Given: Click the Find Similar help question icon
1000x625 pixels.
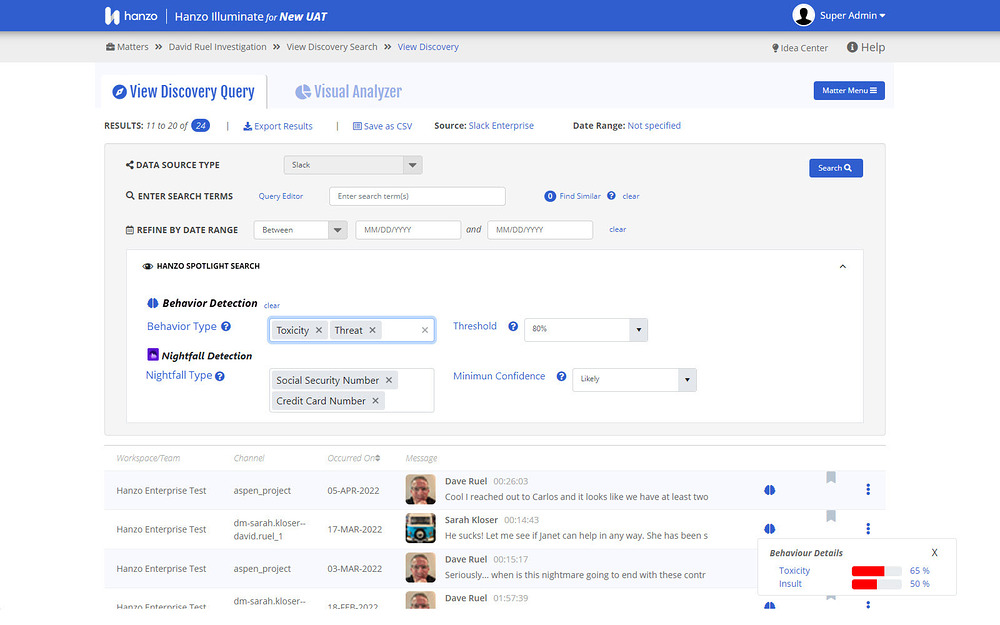Looking at the screenshot, I should click(611, 196).
